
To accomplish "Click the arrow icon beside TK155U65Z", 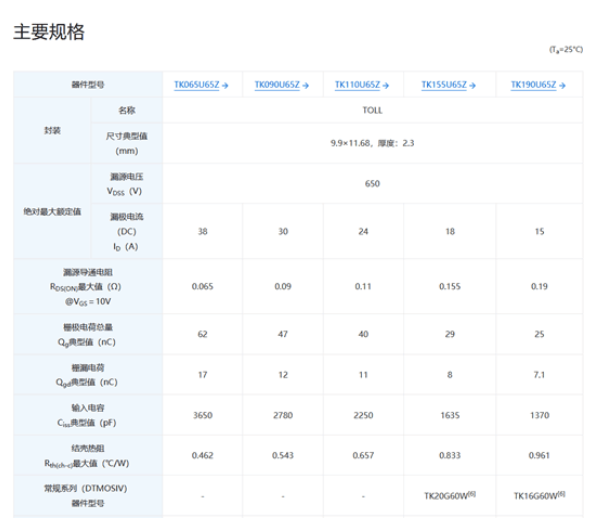I will coord(472,86).
